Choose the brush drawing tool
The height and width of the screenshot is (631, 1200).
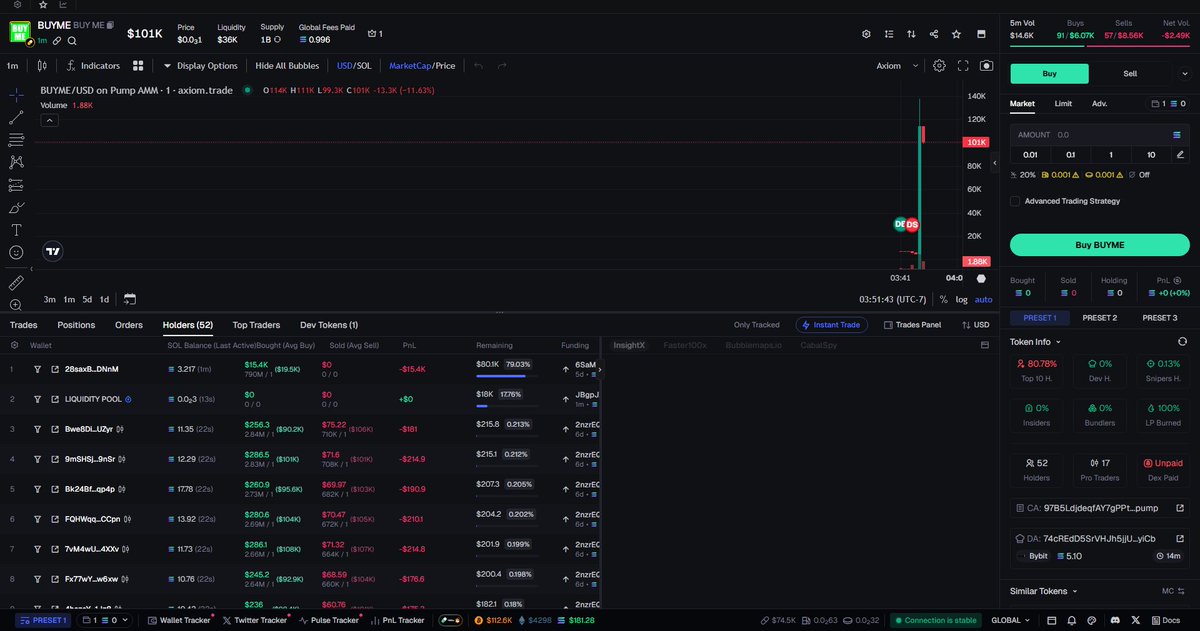pyautogui.click(x=16, y=207)
